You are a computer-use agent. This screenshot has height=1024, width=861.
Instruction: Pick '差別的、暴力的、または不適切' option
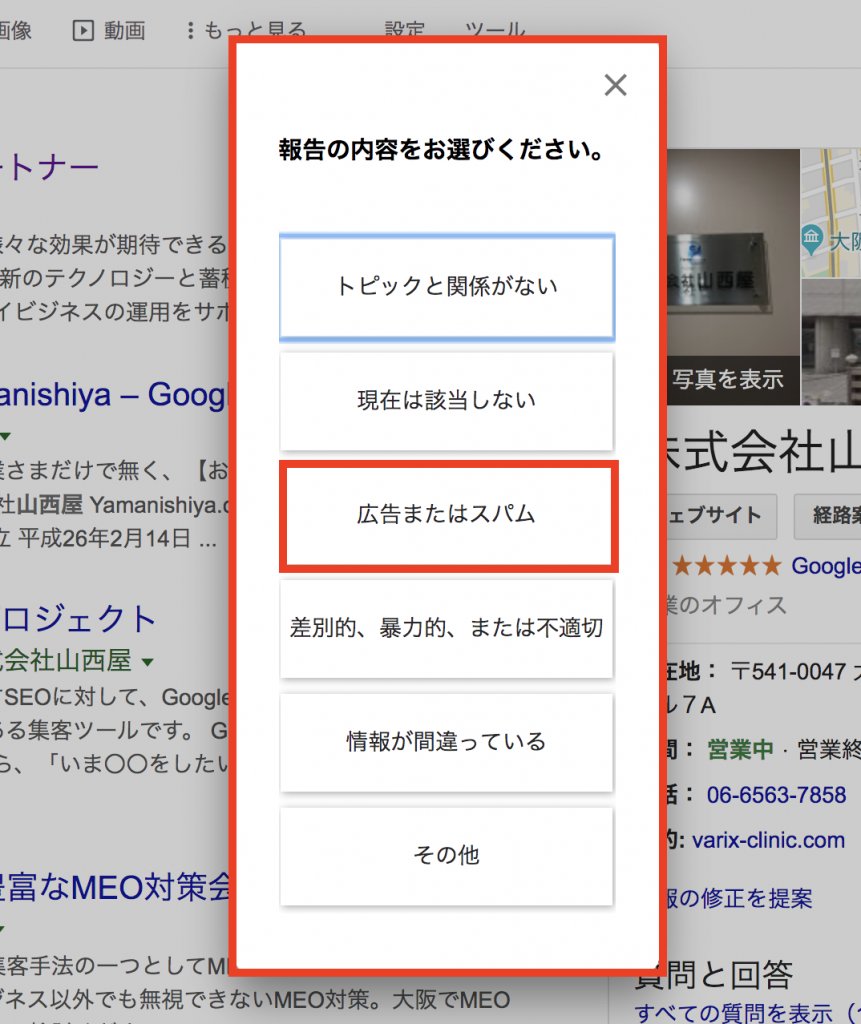(447, 628)
